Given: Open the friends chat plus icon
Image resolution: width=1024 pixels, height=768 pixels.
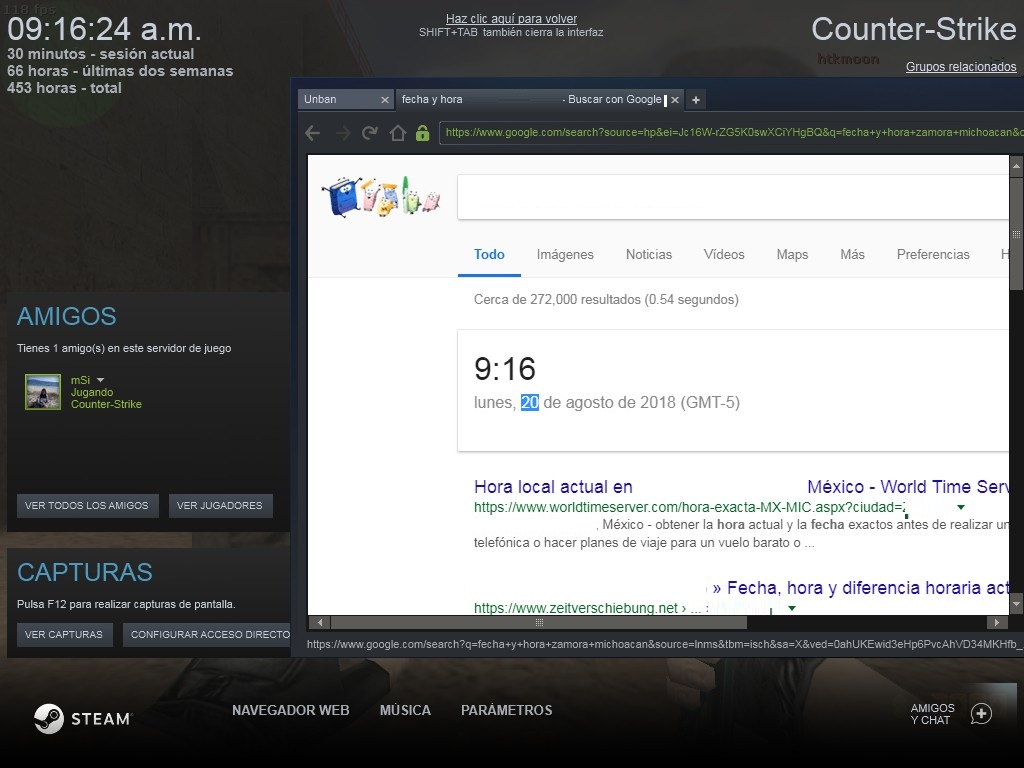Looking at the screenshot, I should tap(981, 714).
